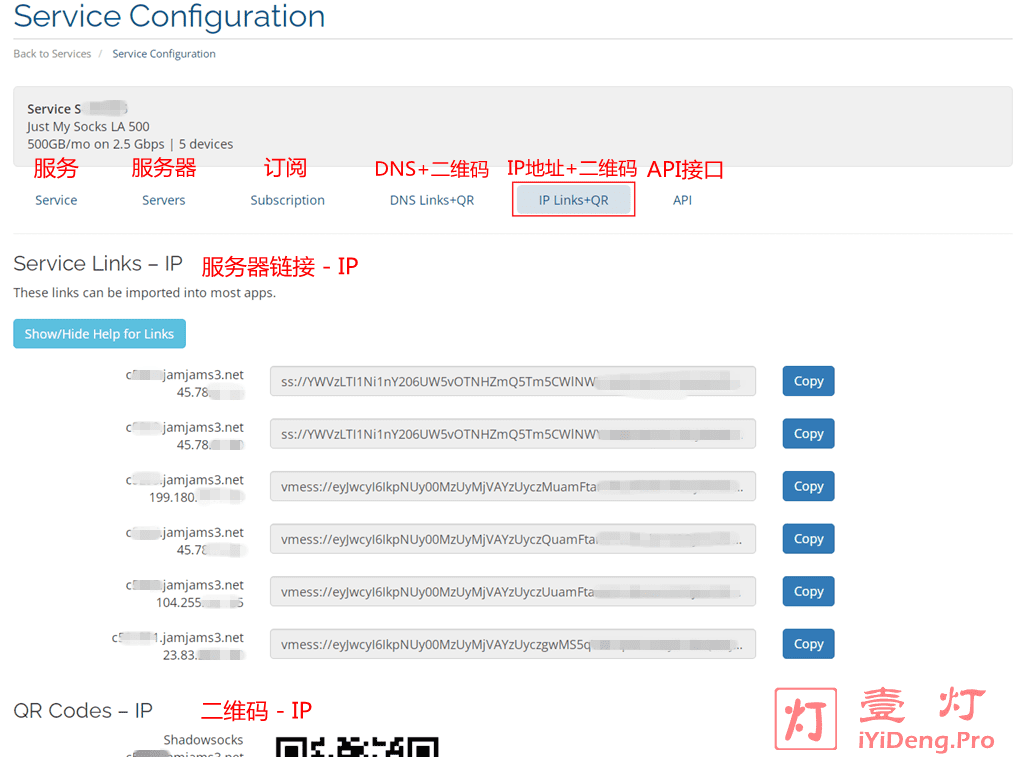Screen dimensions: 1024x757
Task: Select the second ss:// link field
Action: click(513, 434)
